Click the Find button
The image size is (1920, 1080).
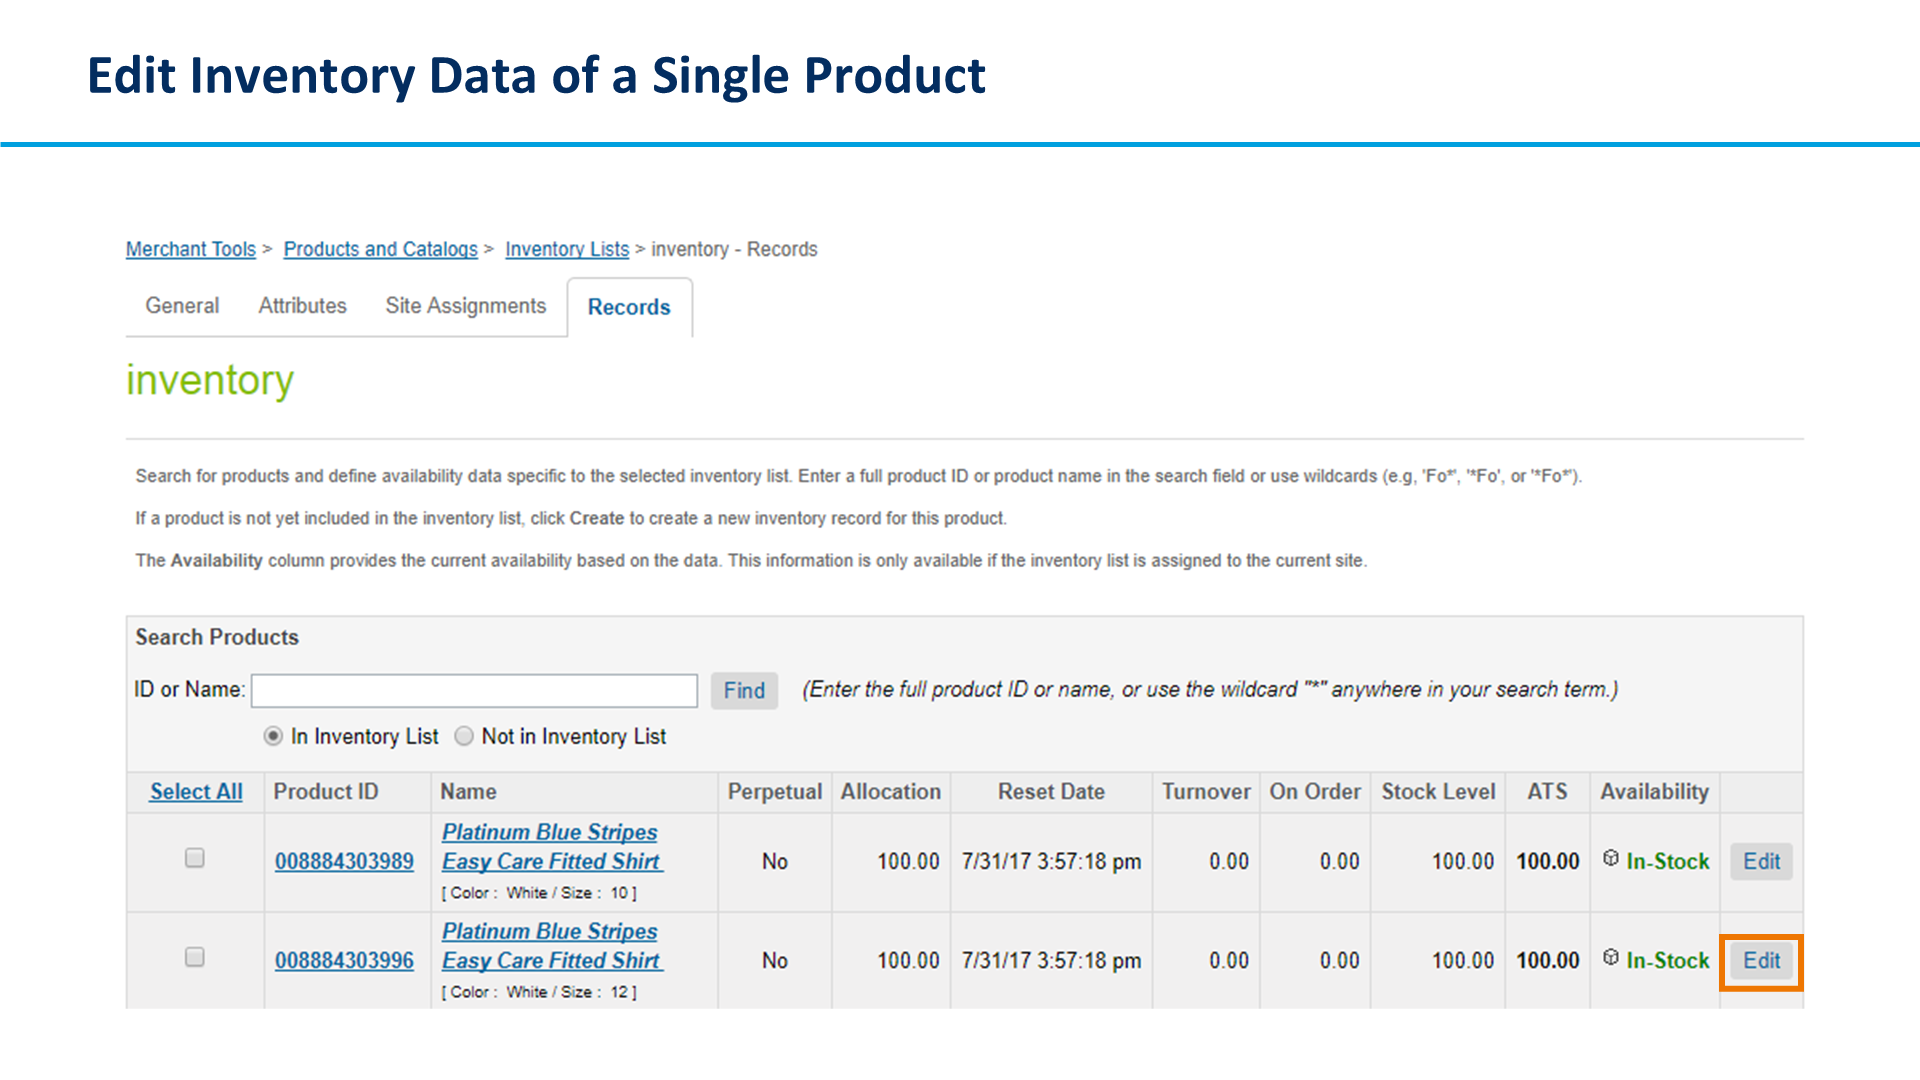point(744,691)
